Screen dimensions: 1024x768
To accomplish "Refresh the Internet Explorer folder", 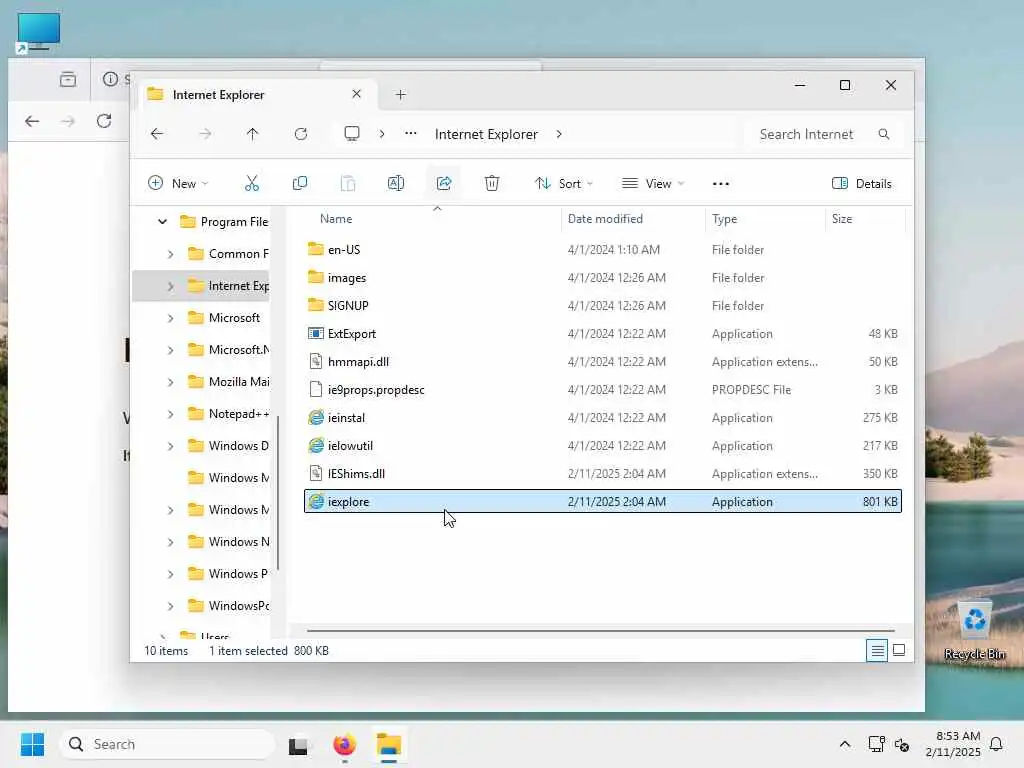I will 301,134.
